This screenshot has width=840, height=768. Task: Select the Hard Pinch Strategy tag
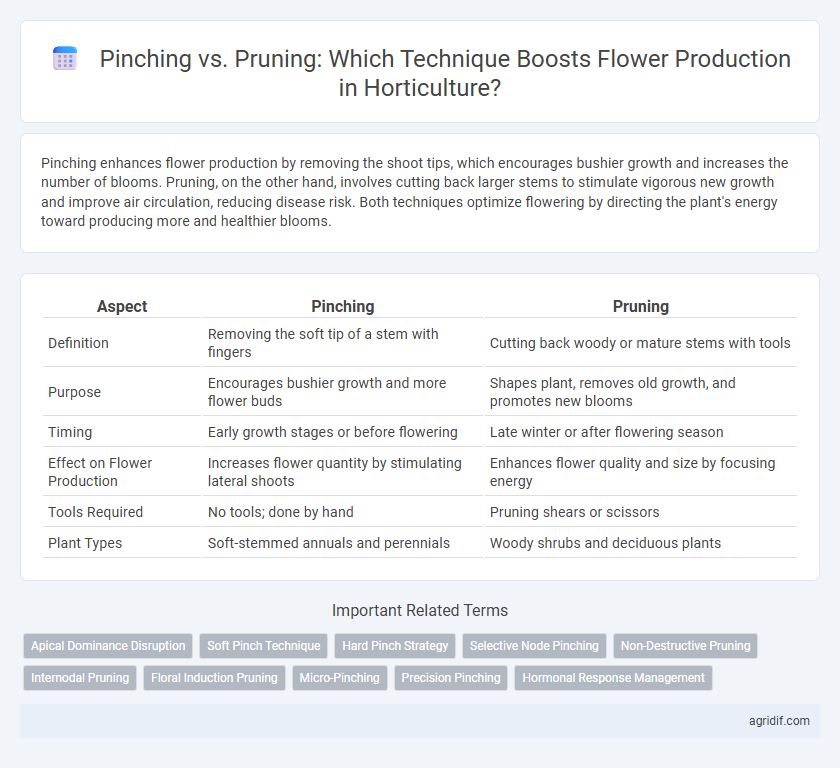coord(395,646)
